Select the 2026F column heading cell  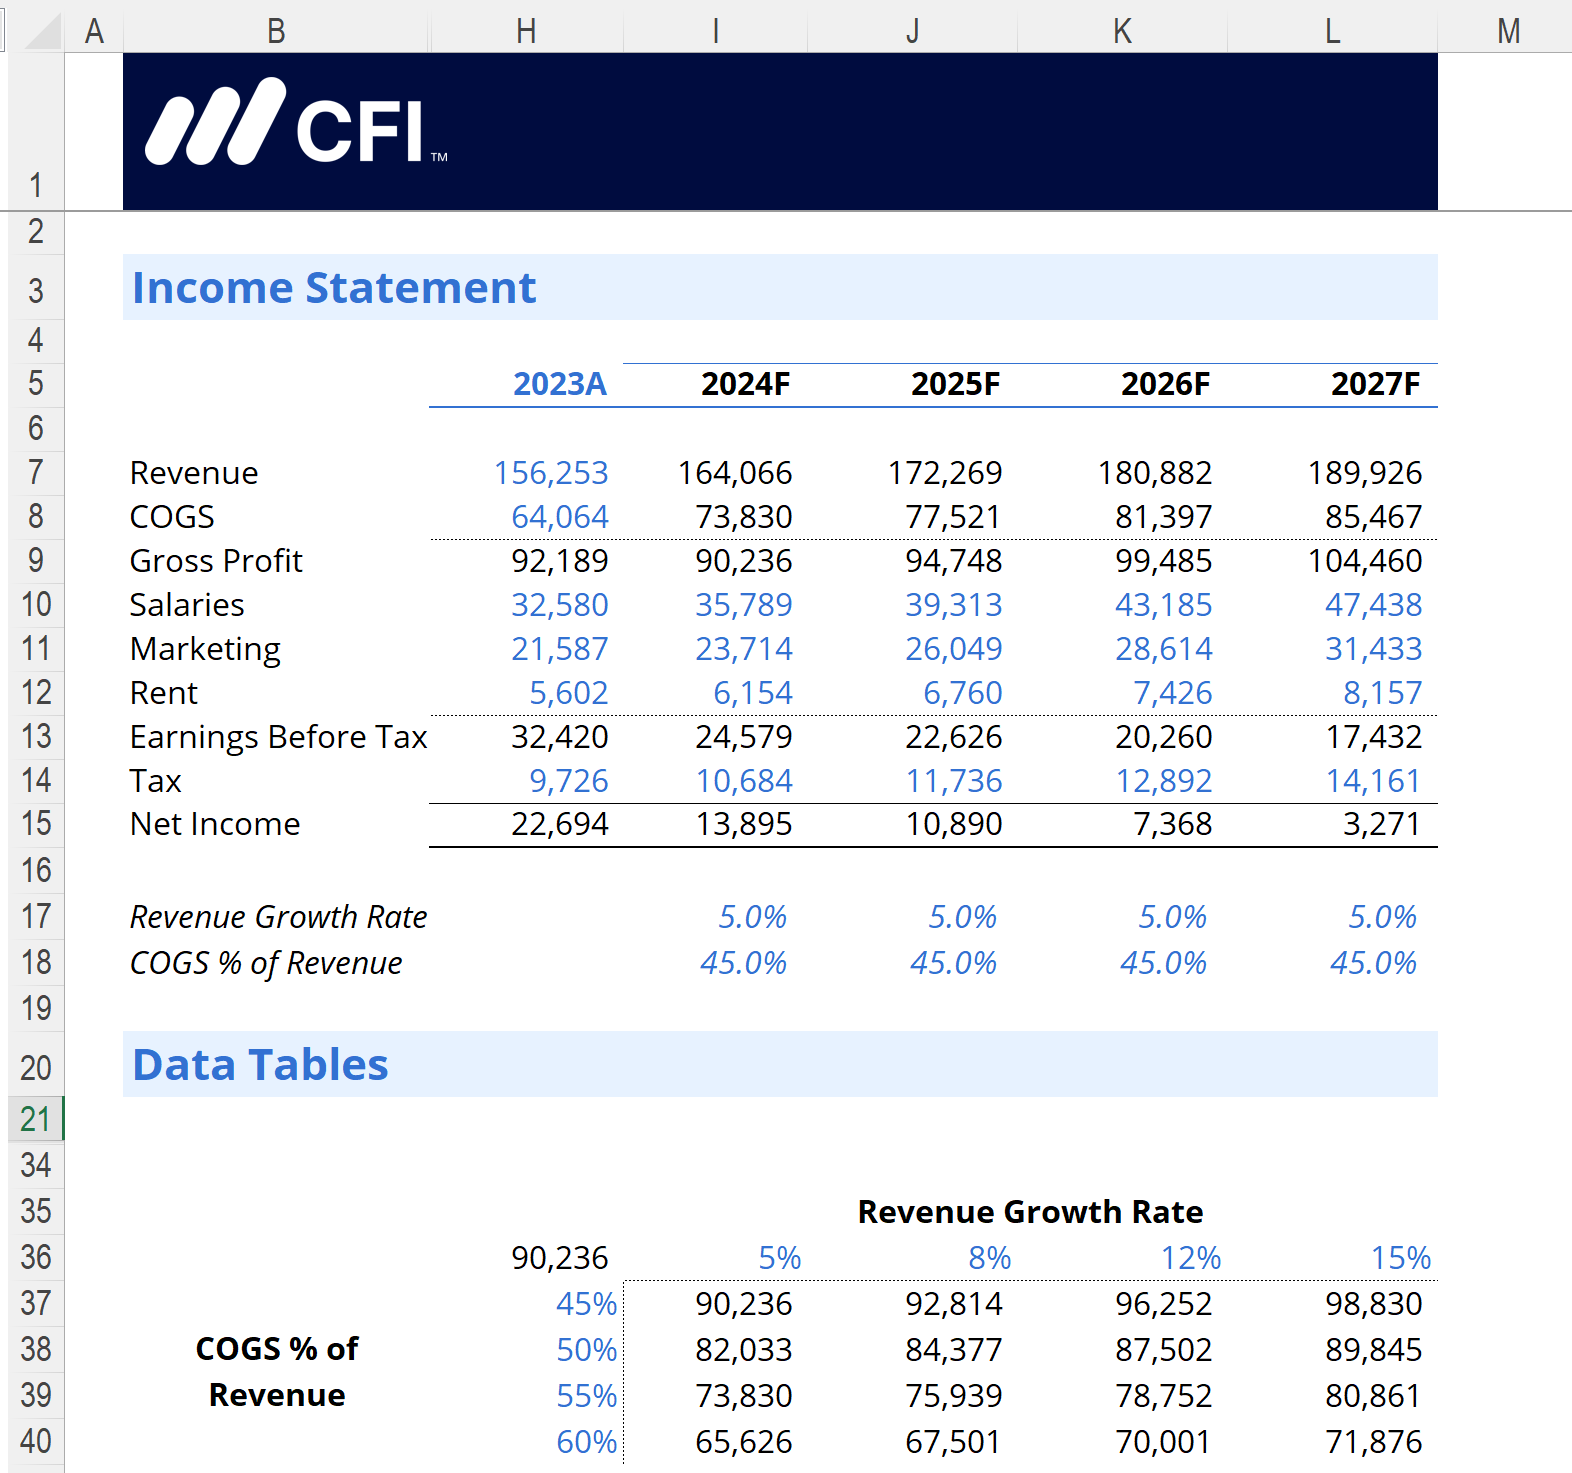click(1165, 384)
